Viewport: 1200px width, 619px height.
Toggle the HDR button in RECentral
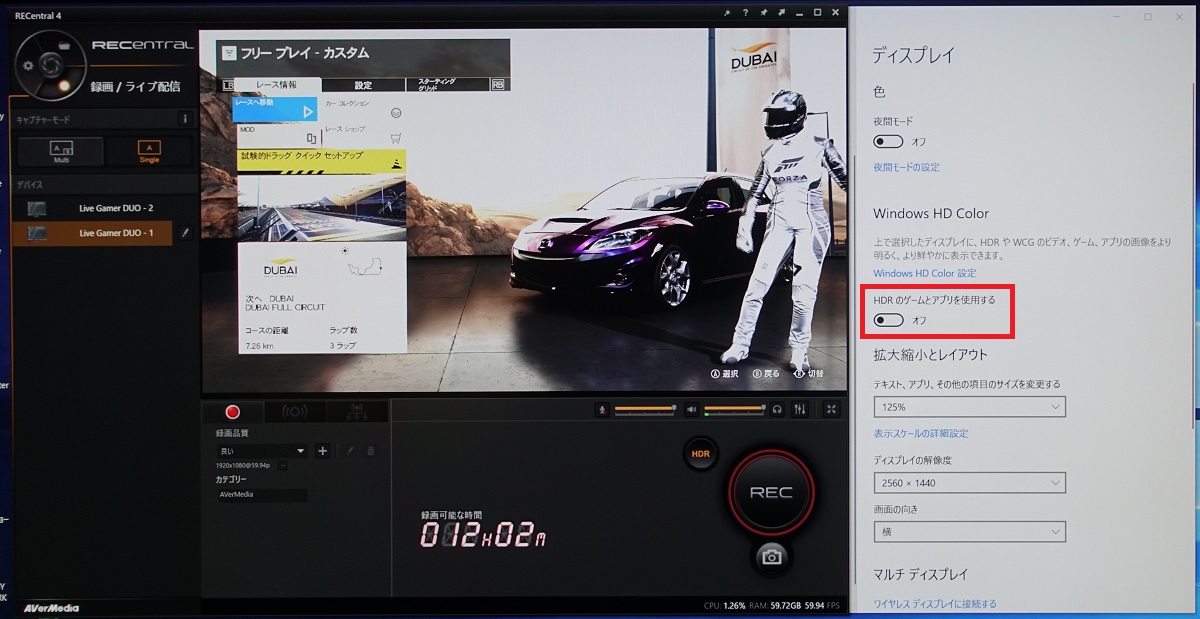point(701,454)
